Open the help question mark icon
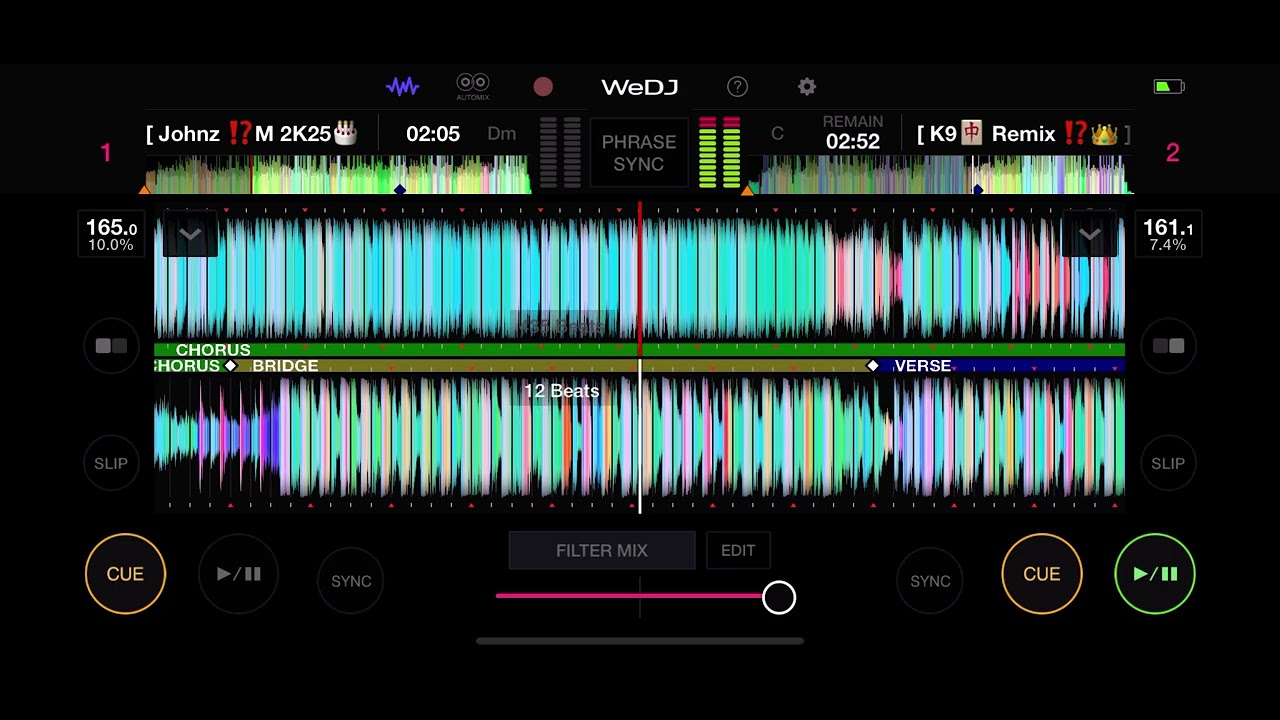The width and height of the screenshot is (1280, 720). pos(737,87)
